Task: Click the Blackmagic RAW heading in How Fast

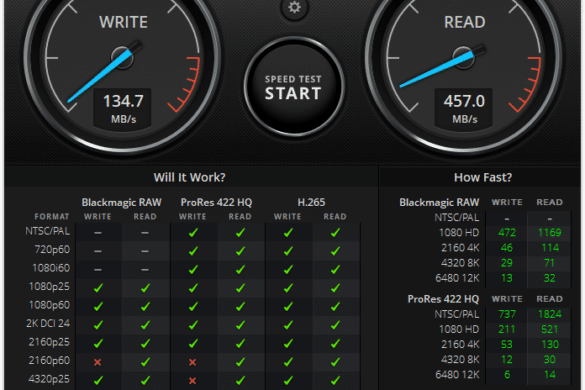Action: pyautogui.click(x=439, y=202)
